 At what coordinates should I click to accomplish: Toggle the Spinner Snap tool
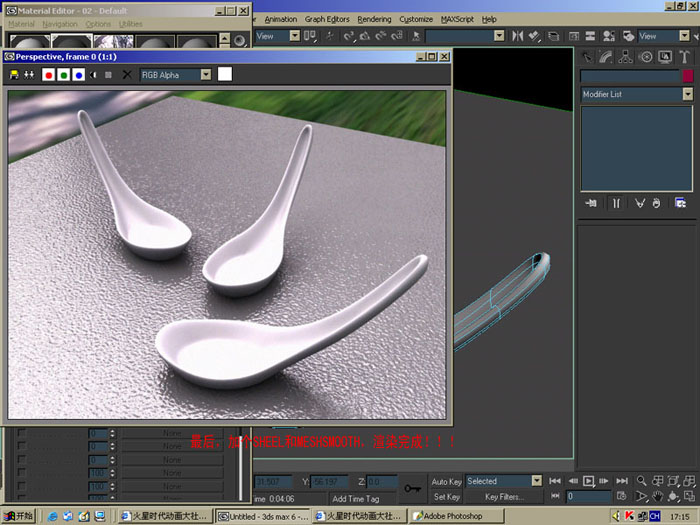[x=397, y=36]
